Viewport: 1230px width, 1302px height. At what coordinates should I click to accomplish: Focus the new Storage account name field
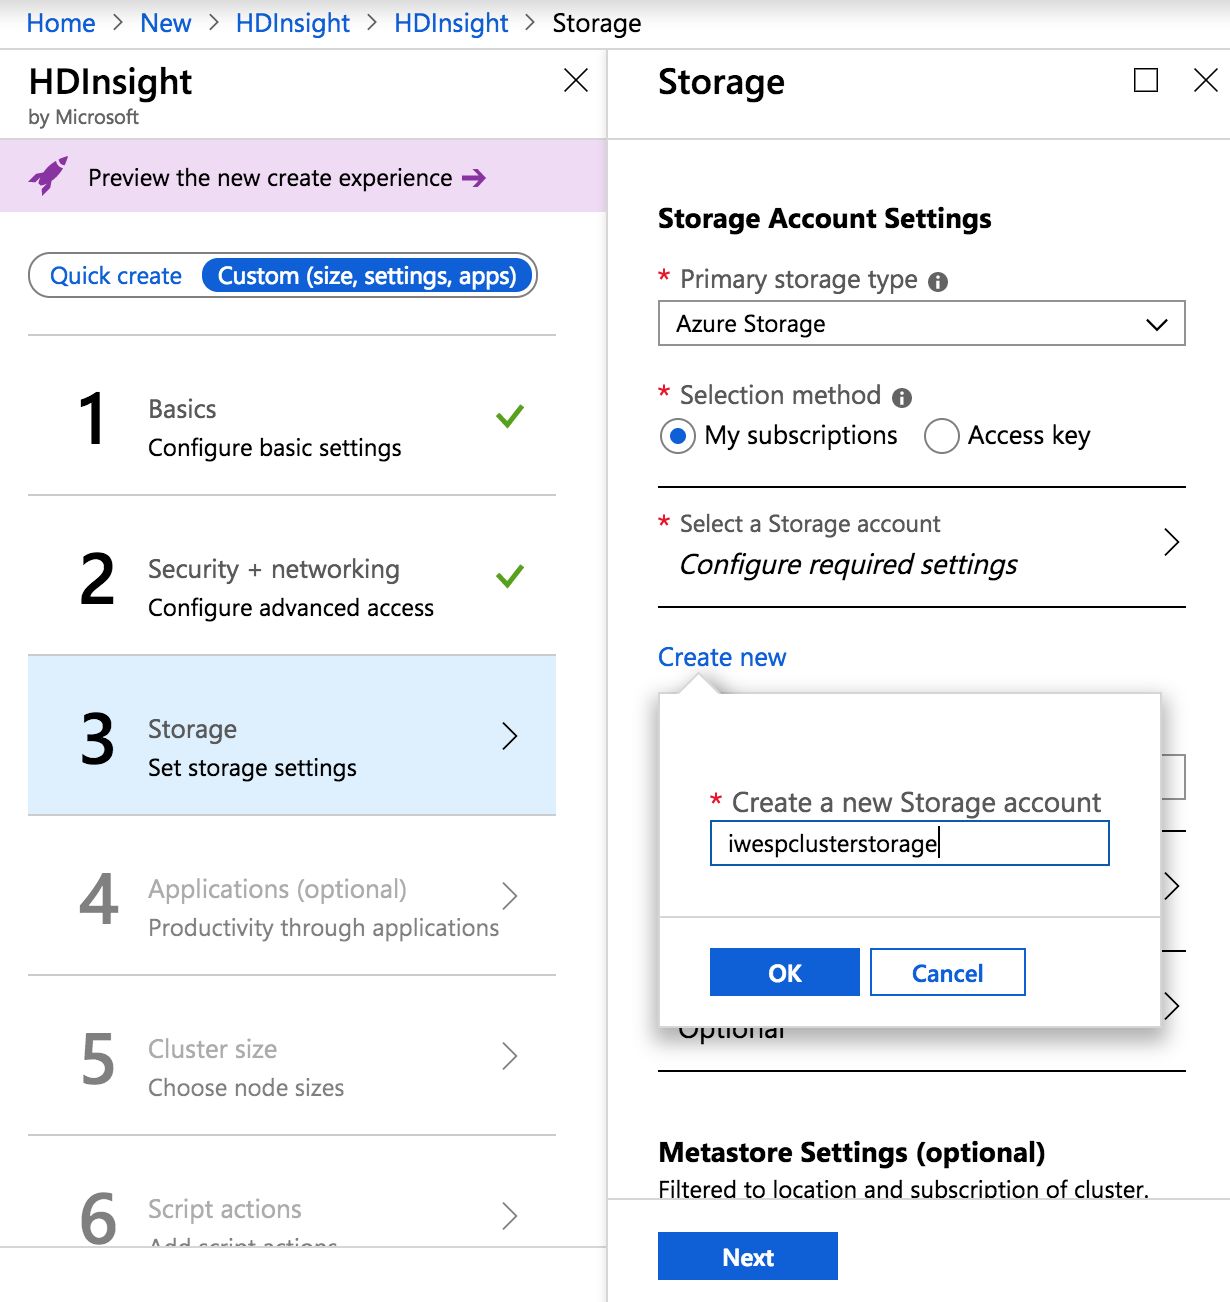click(x=910, y=843)
